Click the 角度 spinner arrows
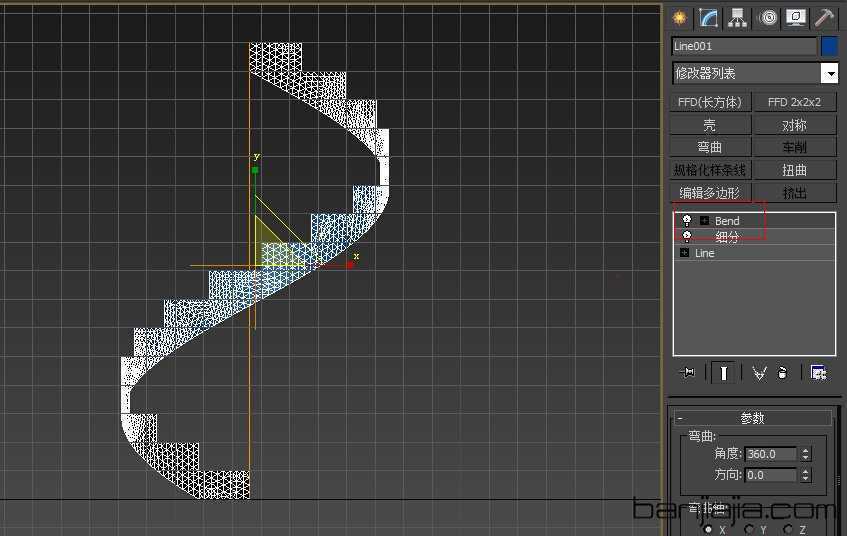The image size is (847, 536). coord(805,454)
